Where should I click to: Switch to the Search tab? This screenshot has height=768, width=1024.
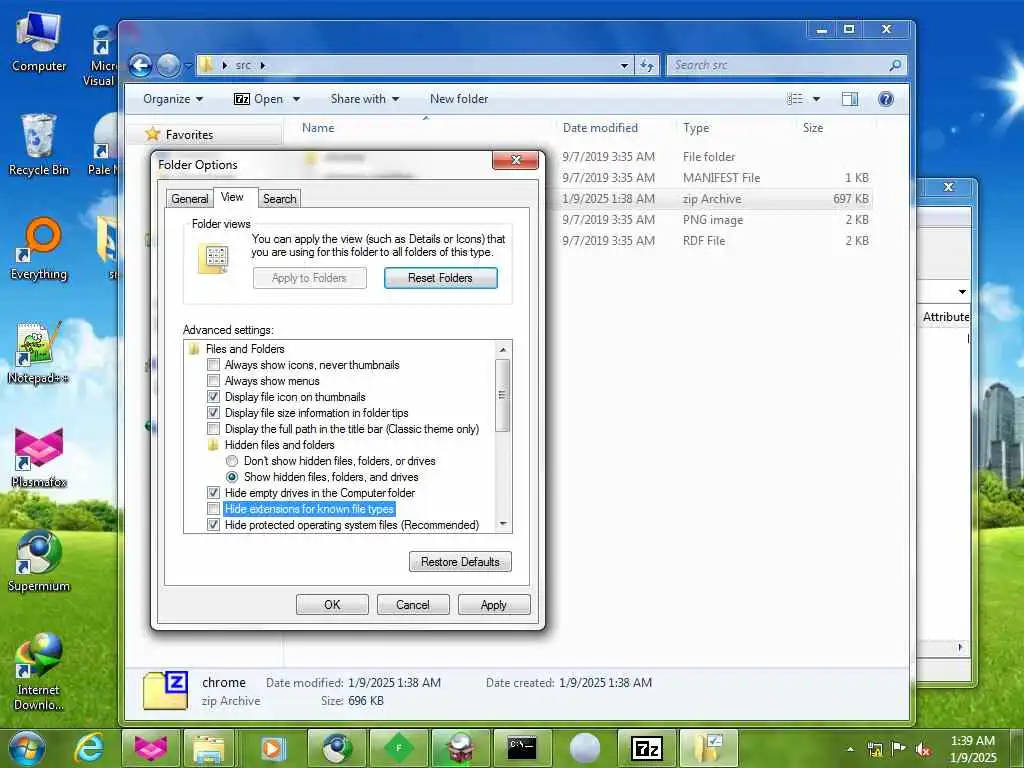point(280,199)
